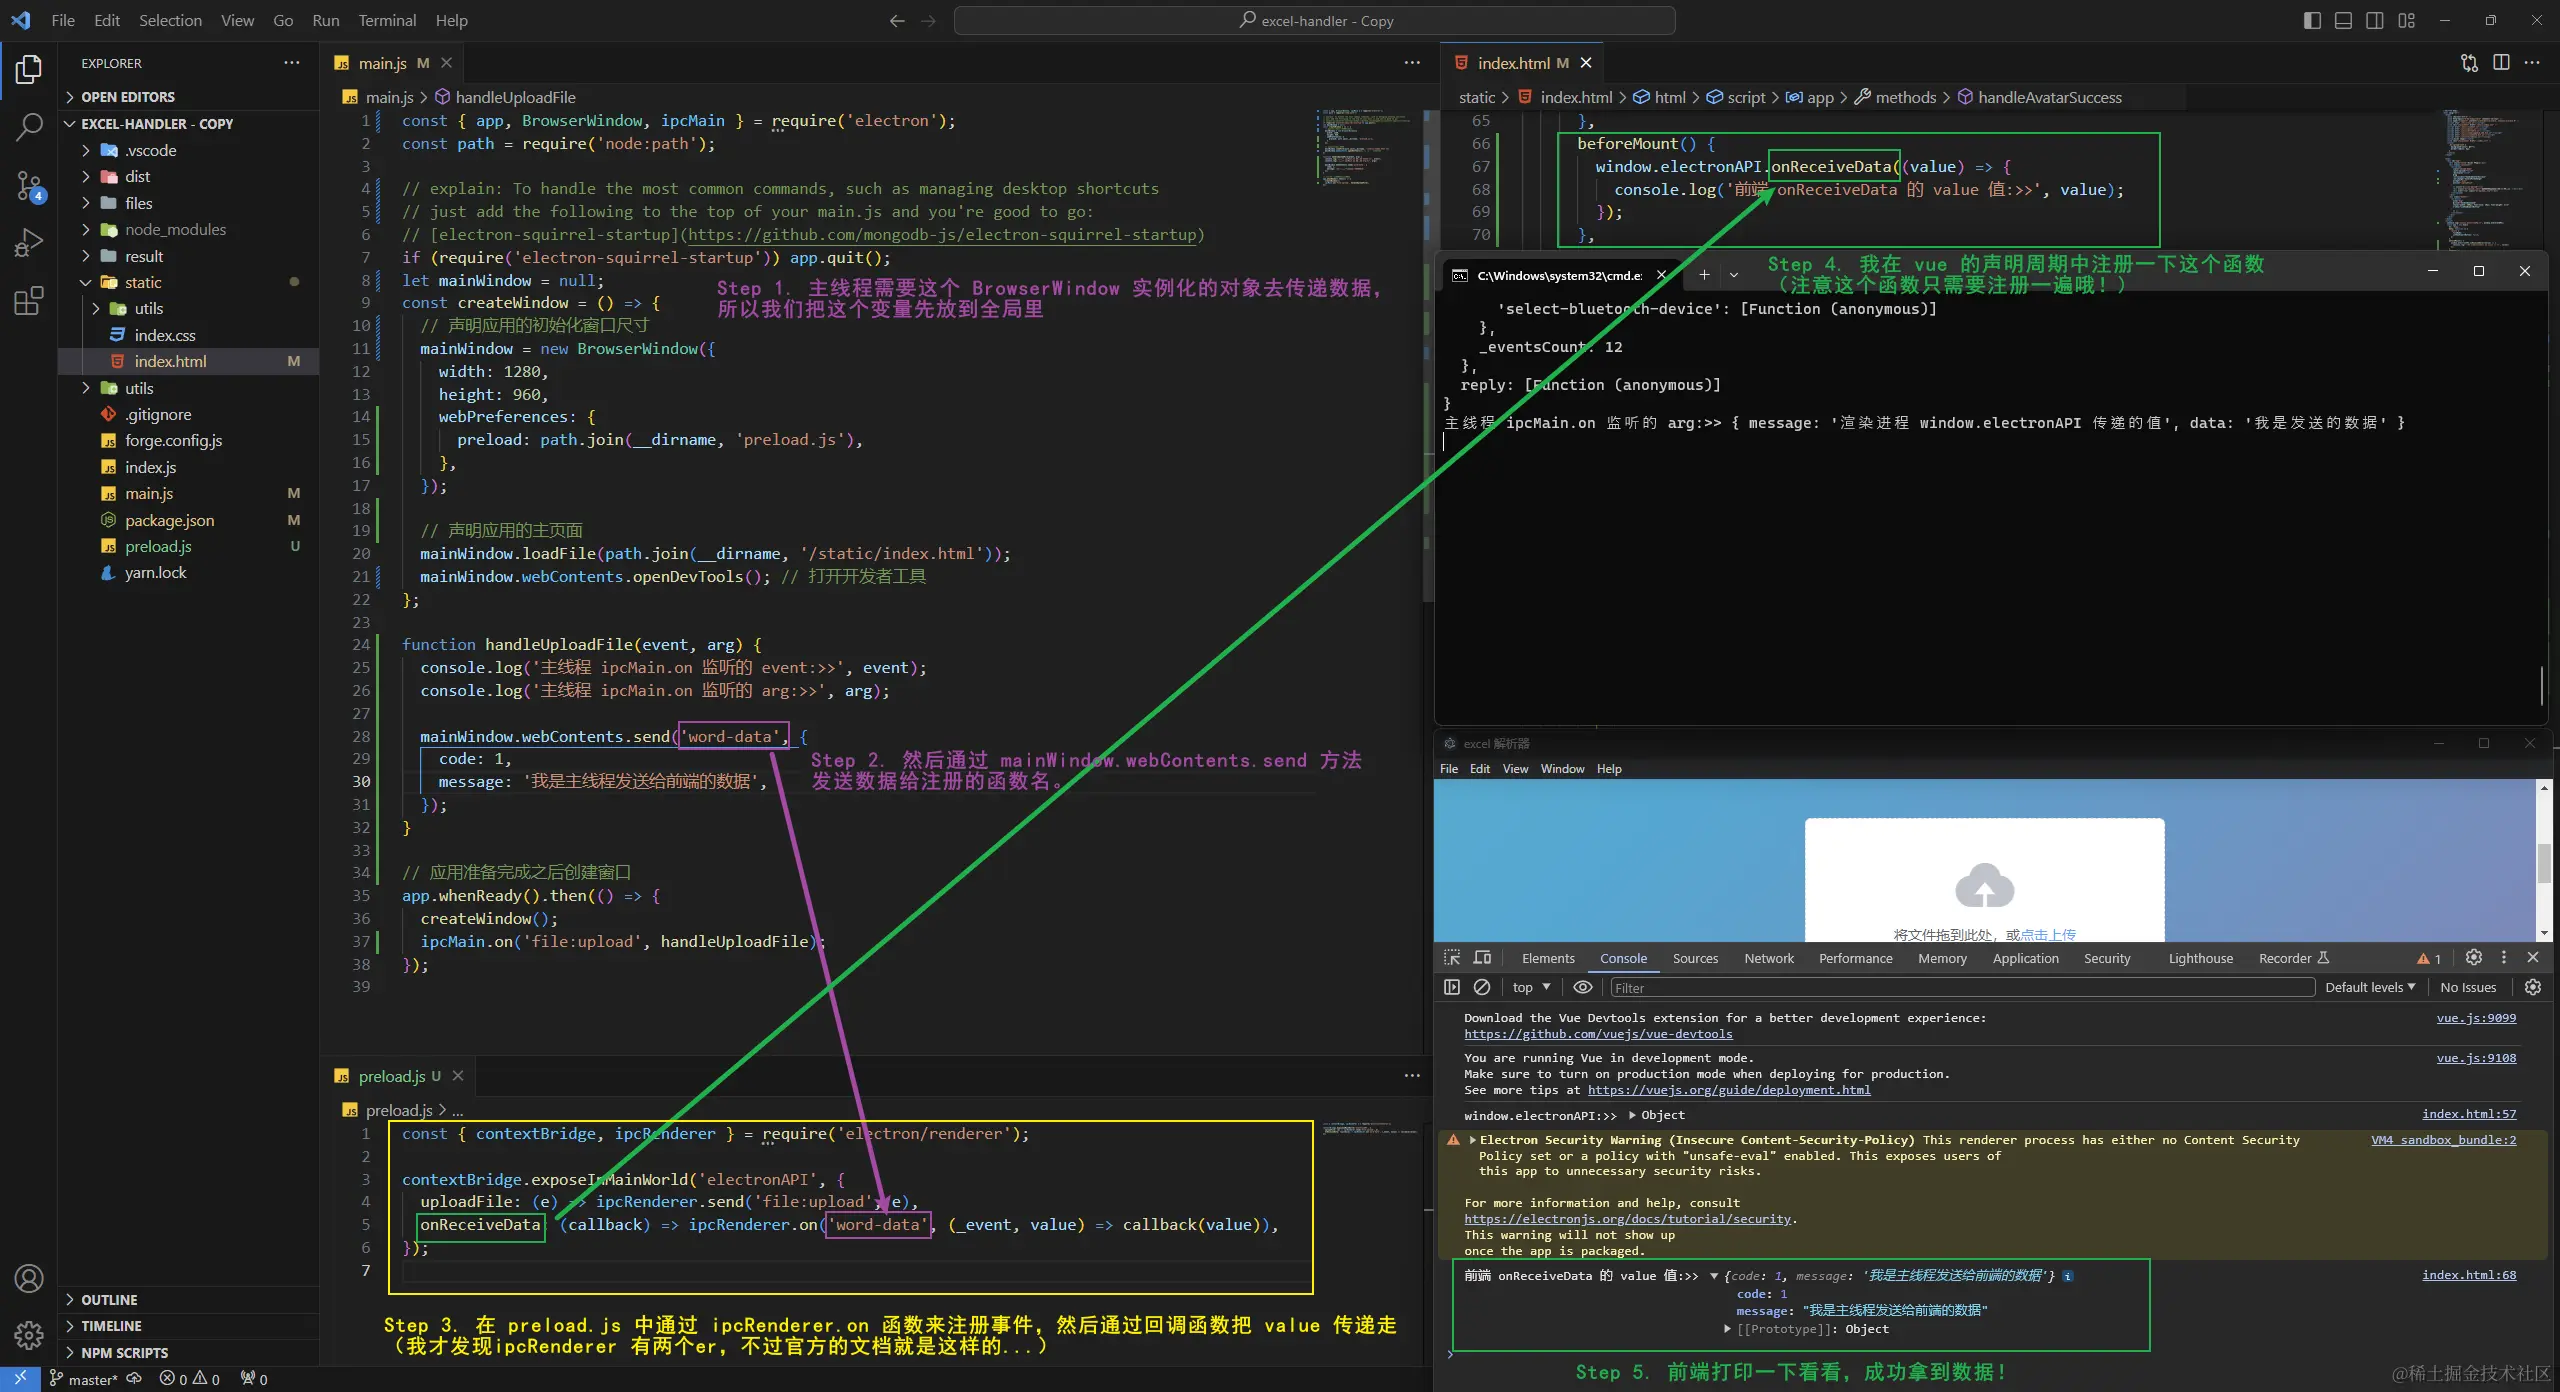Screen dimensions: 2560x1392
Task: Toggle the console live expression eye icon
Action: click(x=1583, y=987)
